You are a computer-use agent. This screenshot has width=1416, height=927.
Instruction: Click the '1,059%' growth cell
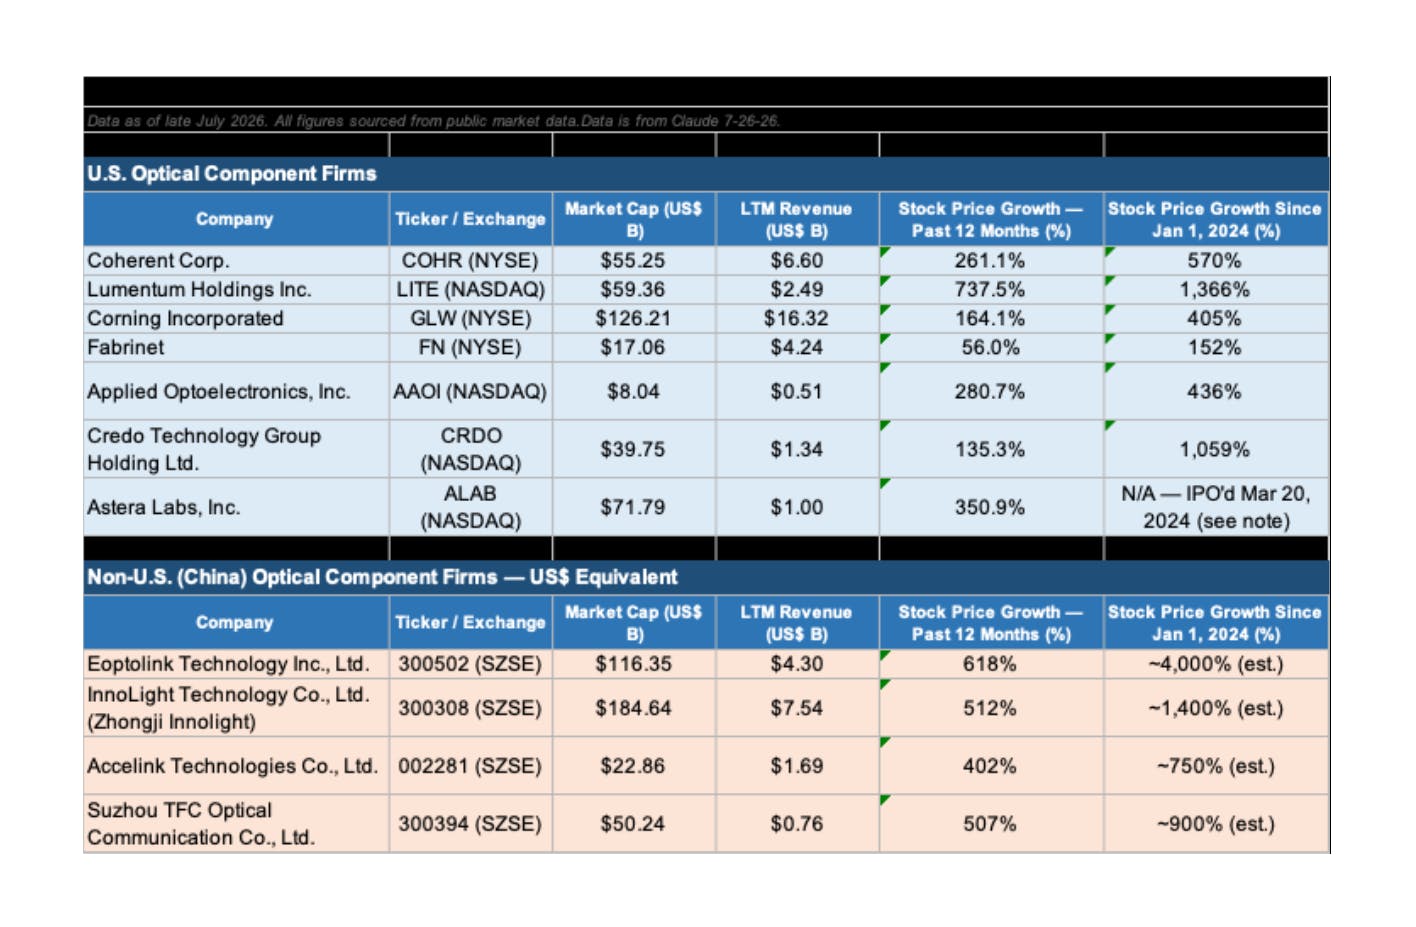pos(1216,450)
